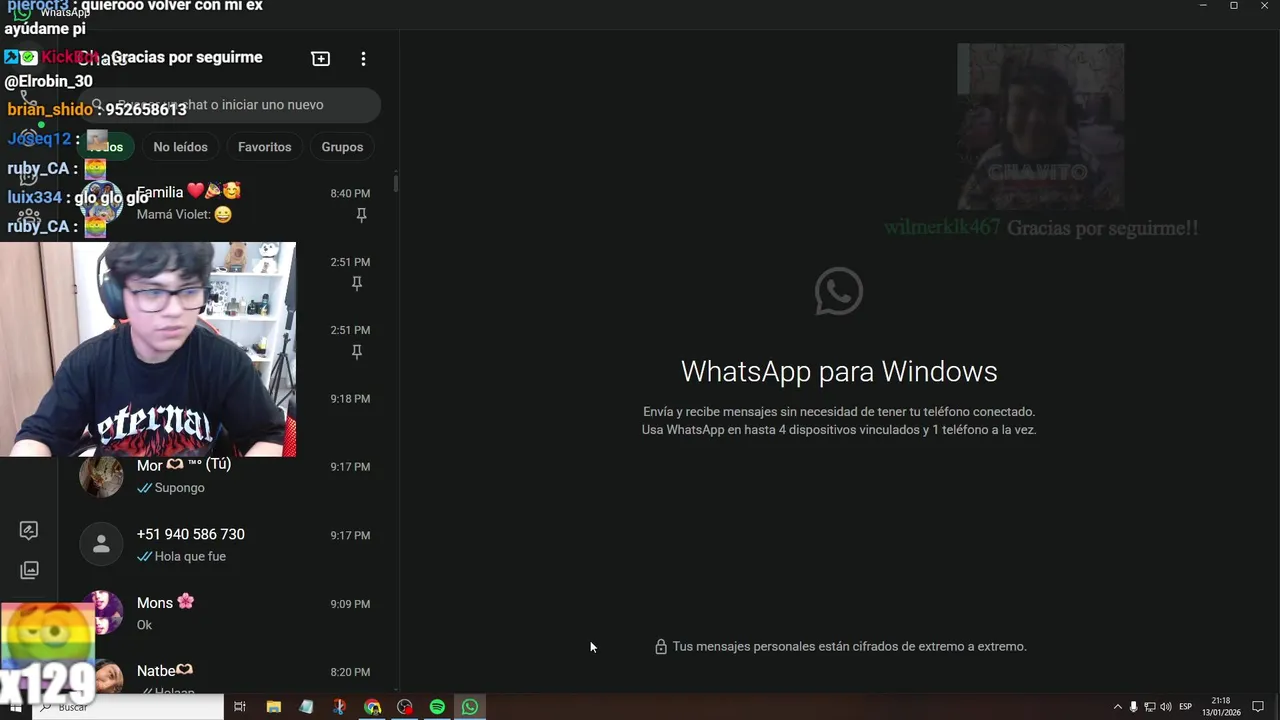
Task: Expand hidden system tray icons
Action: point(1118,707)
